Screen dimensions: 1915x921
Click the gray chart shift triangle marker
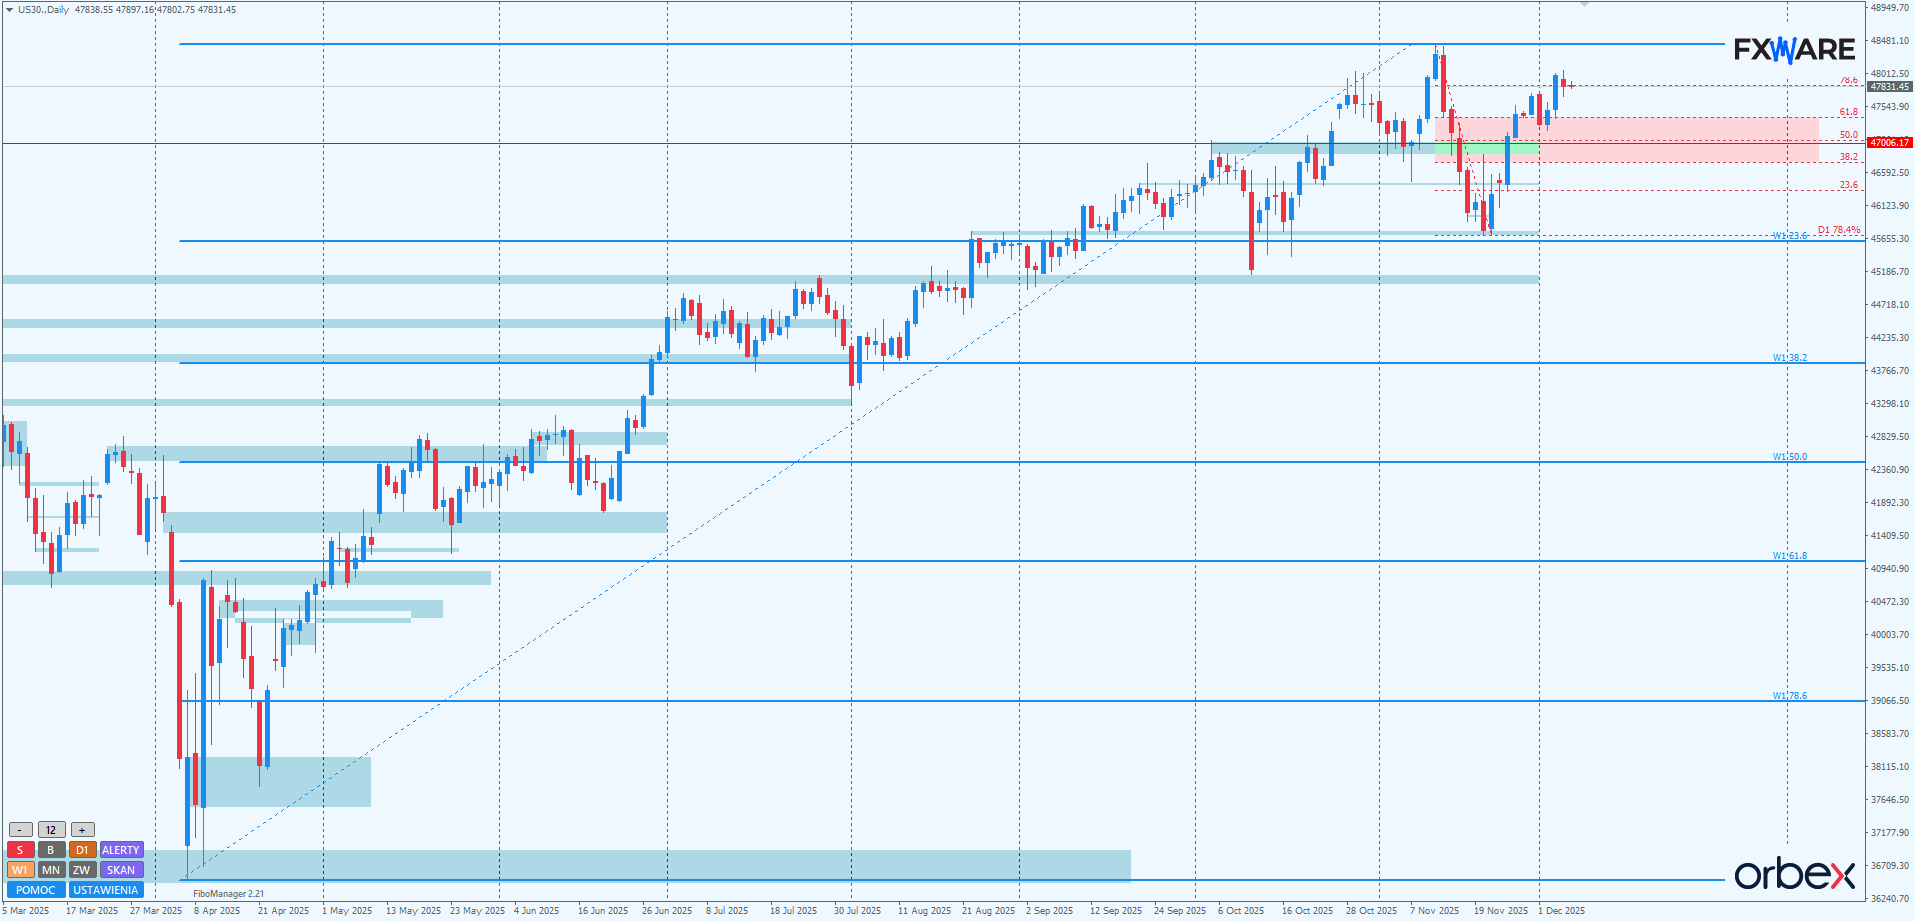1584,5
